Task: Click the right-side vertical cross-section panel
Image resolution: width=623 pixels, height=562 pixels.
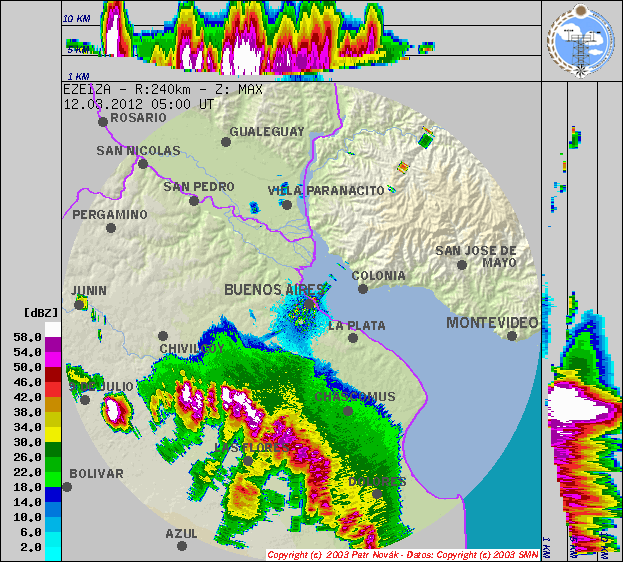Action: (x=582, y=321)
